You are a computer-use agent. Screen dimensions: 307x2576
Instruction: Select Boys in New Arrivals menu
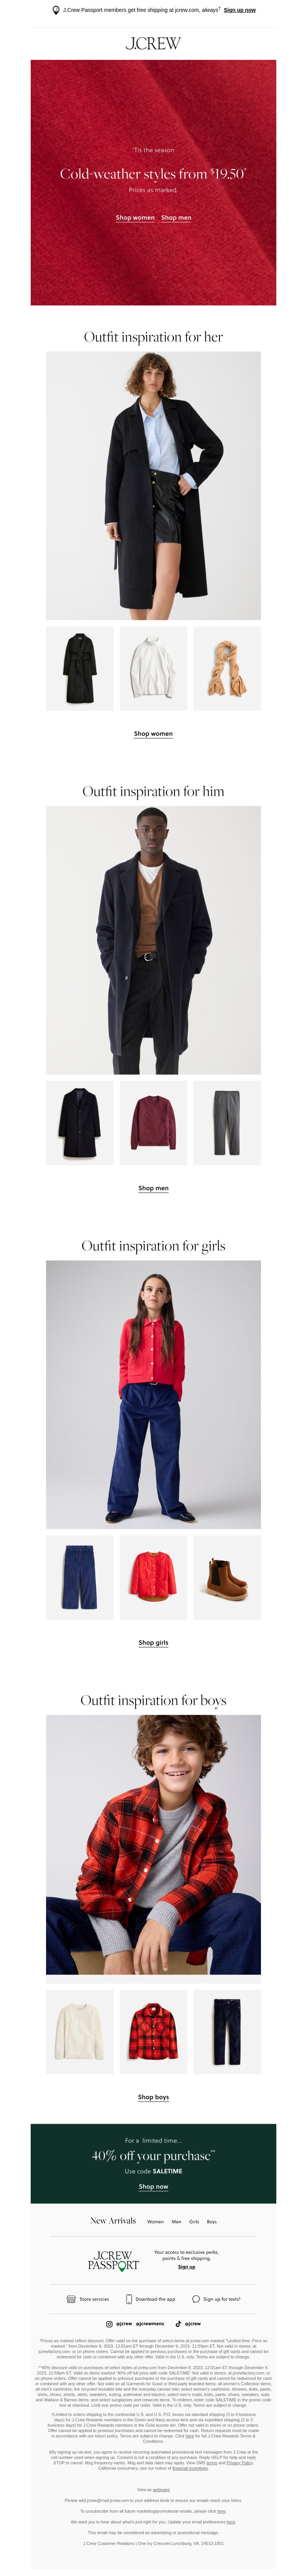[212, 2222]
